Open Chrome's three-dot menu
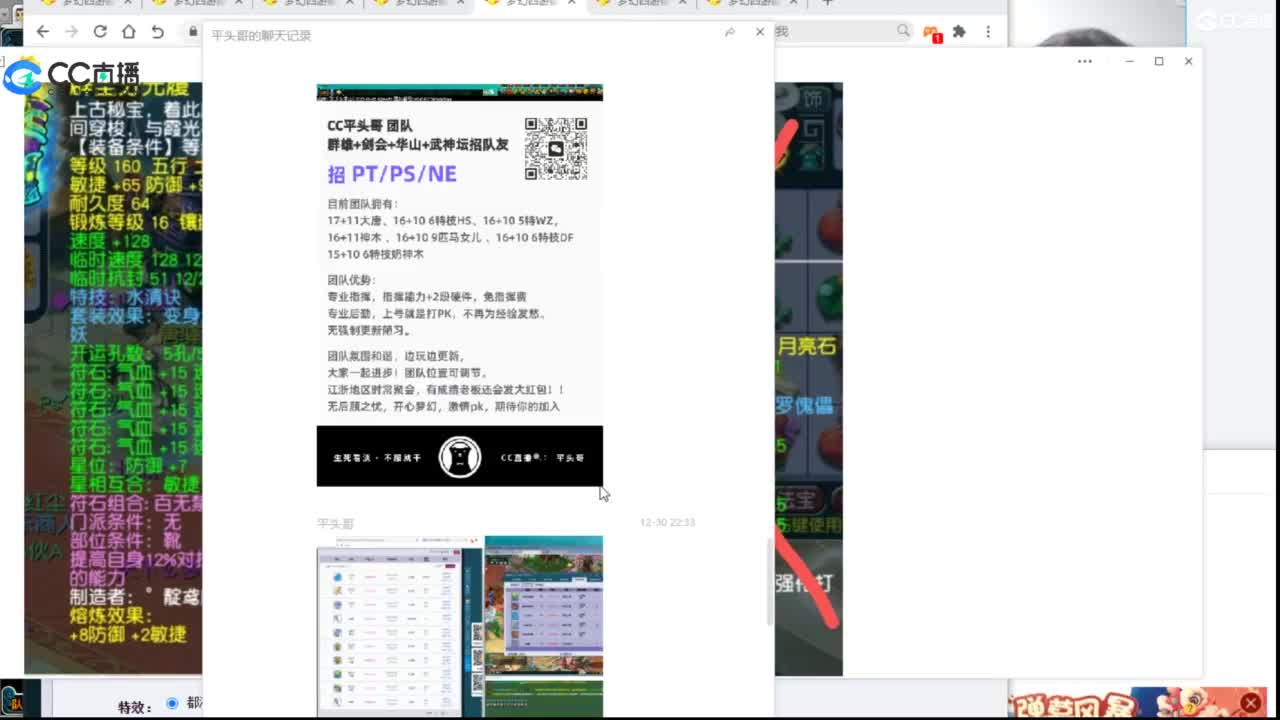 pyautogui.click(x=987, y=32)
